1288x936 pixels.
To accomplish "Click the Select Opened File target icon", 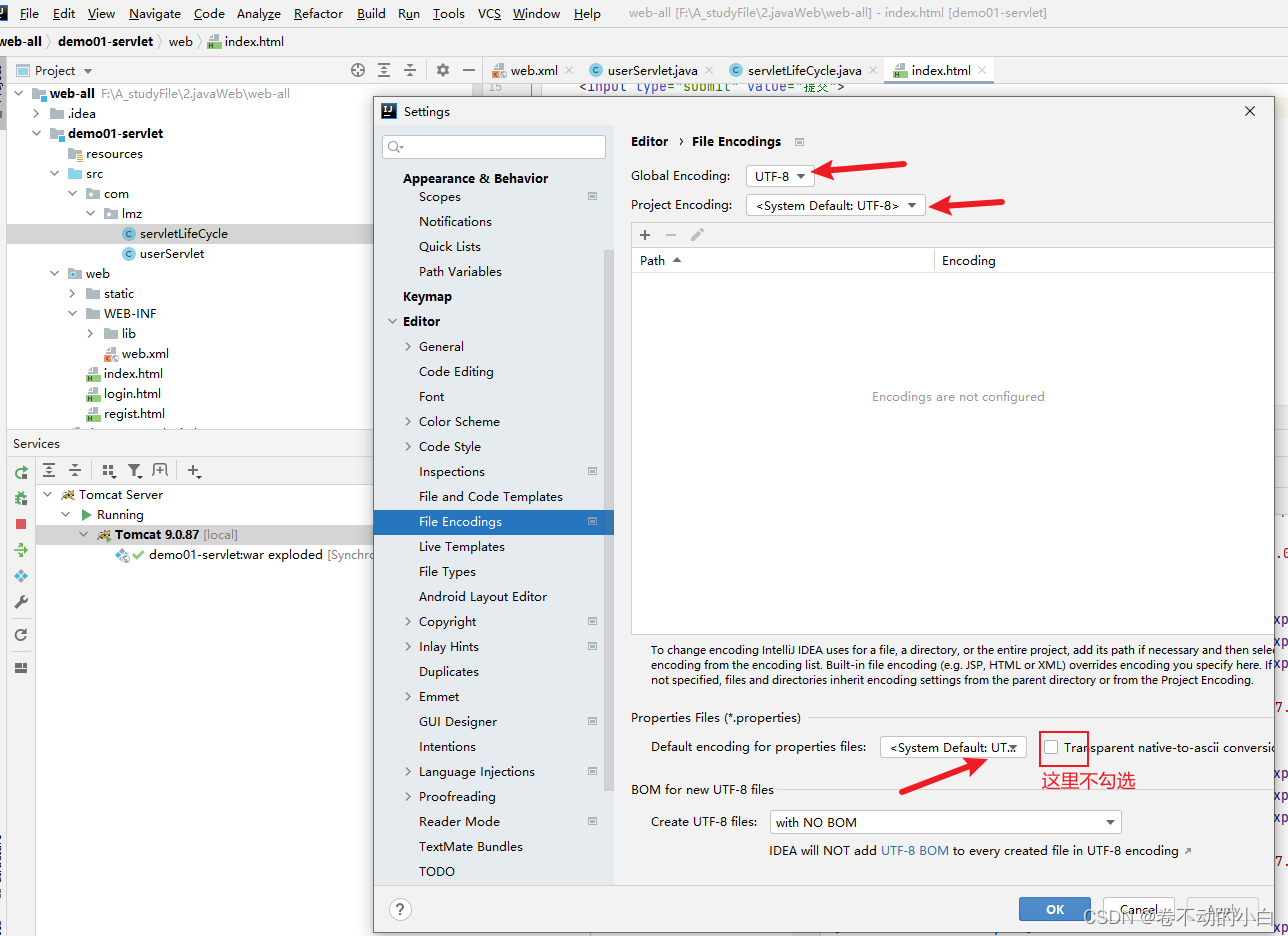I will pyautogui.click(x=358, y=70).
